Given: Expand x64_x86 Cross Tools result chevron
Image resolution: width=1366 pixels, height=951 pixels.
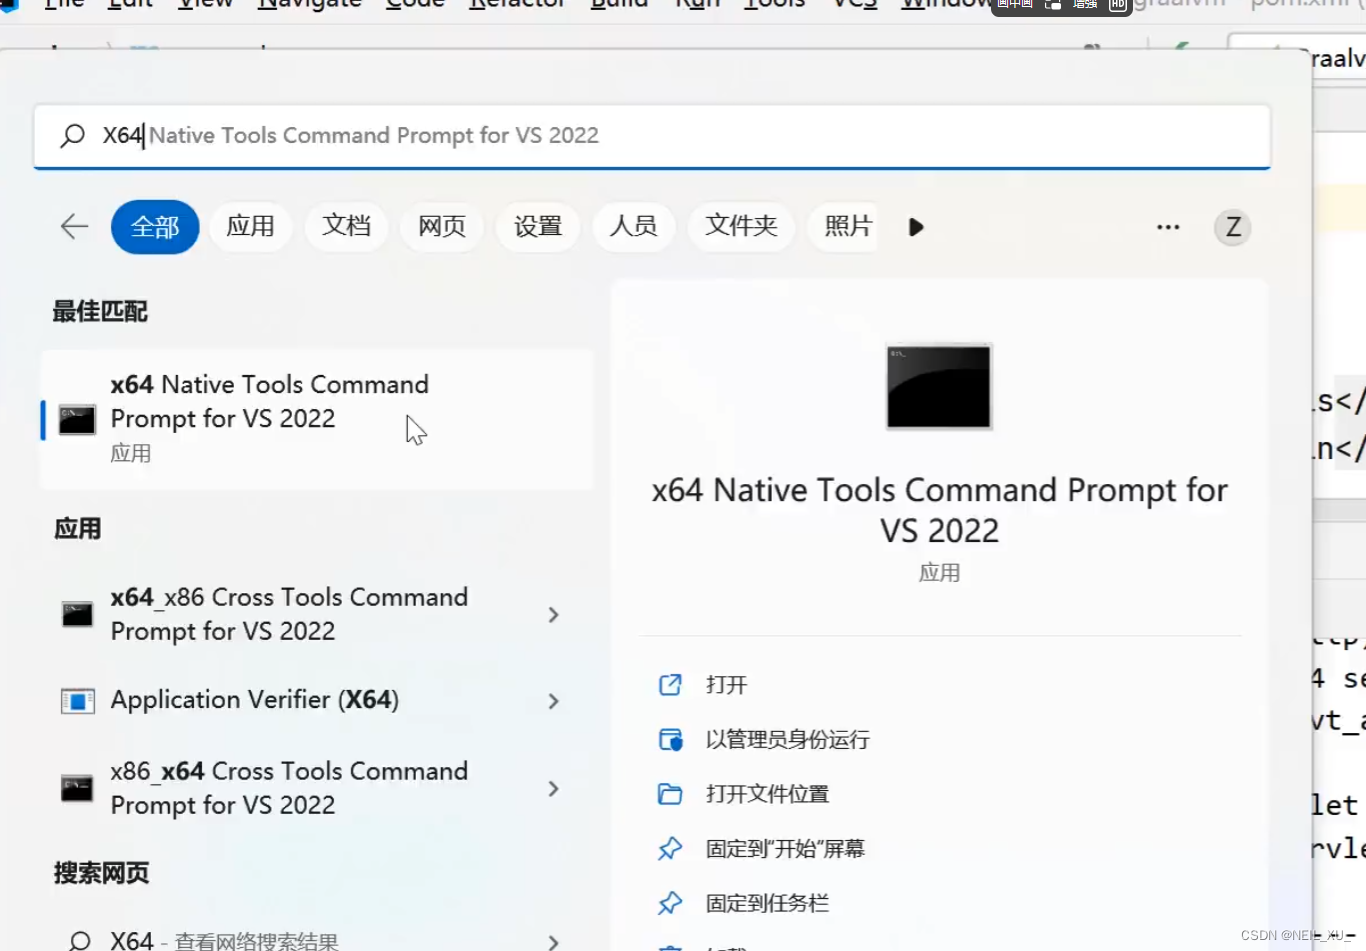Looking at the screenshot, I should [553, 615].
